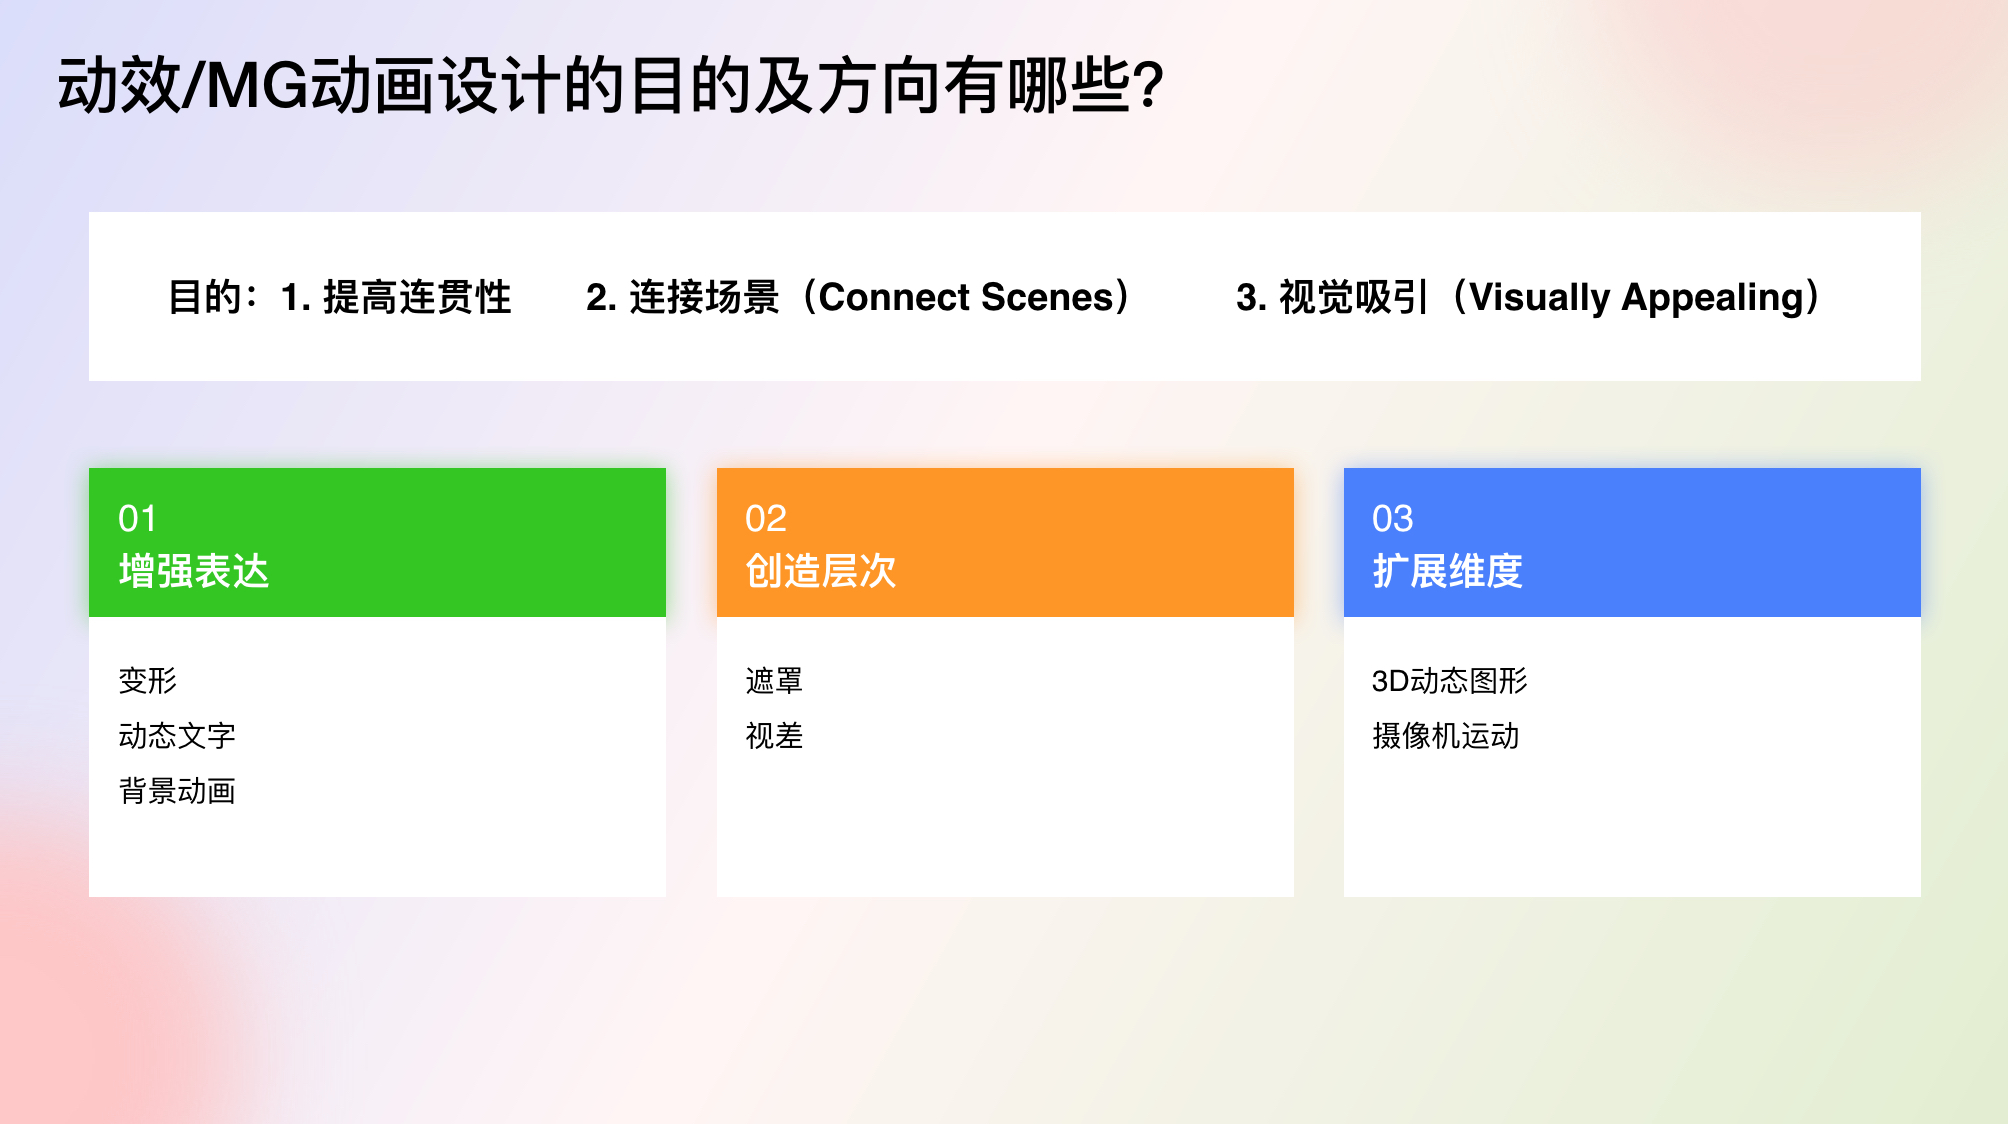Select the 3D动态图形 list item
The height and width of the screenshot is (1124, 2008).
1449,681
